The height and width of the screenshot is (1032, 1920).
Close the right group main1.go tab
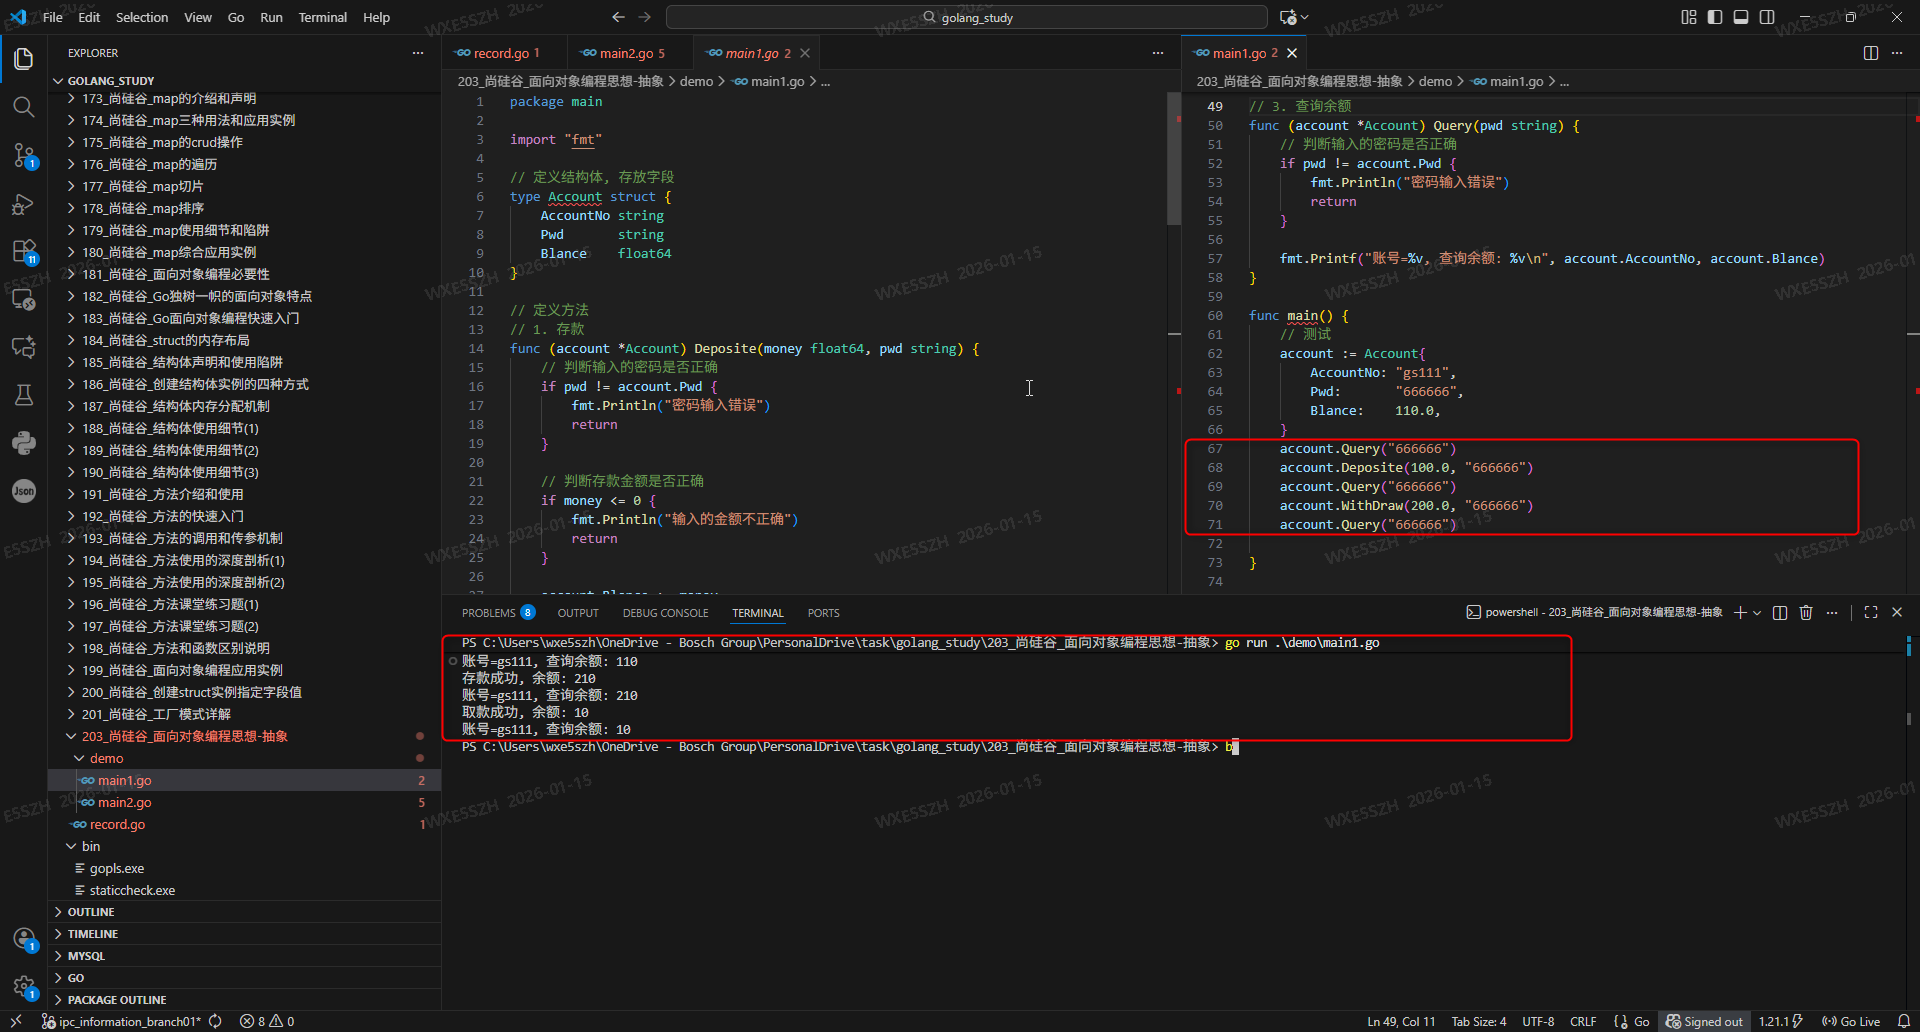point(1292,53)
